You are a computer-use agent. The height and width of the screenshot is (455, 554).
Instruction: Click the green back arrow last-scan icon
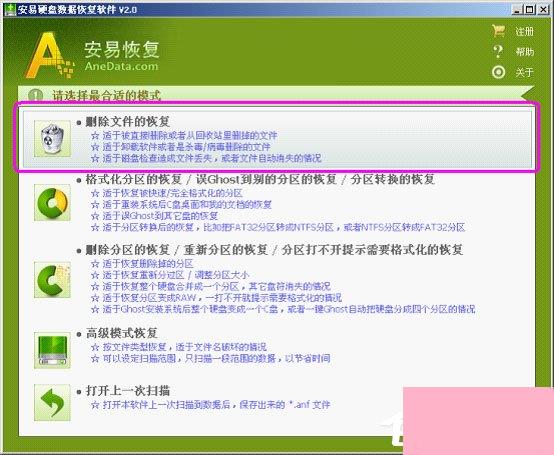(52, 403)
